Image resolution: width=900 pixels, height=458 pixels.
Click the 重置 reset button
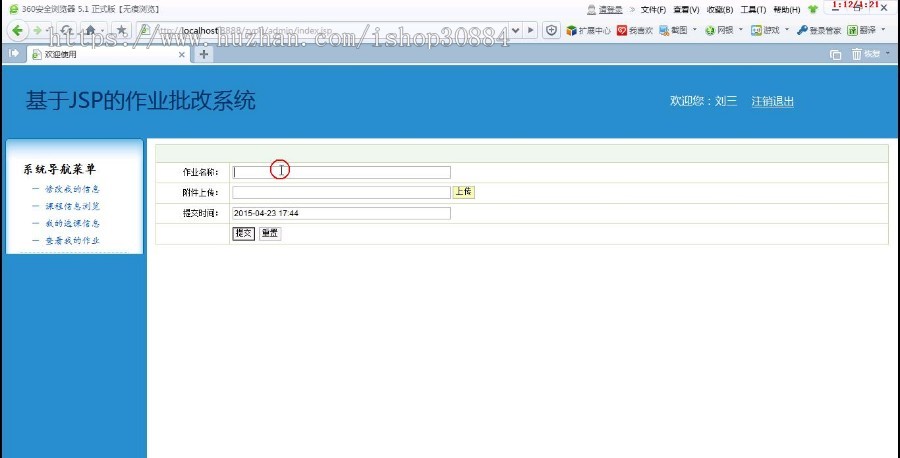click(270, 234)
